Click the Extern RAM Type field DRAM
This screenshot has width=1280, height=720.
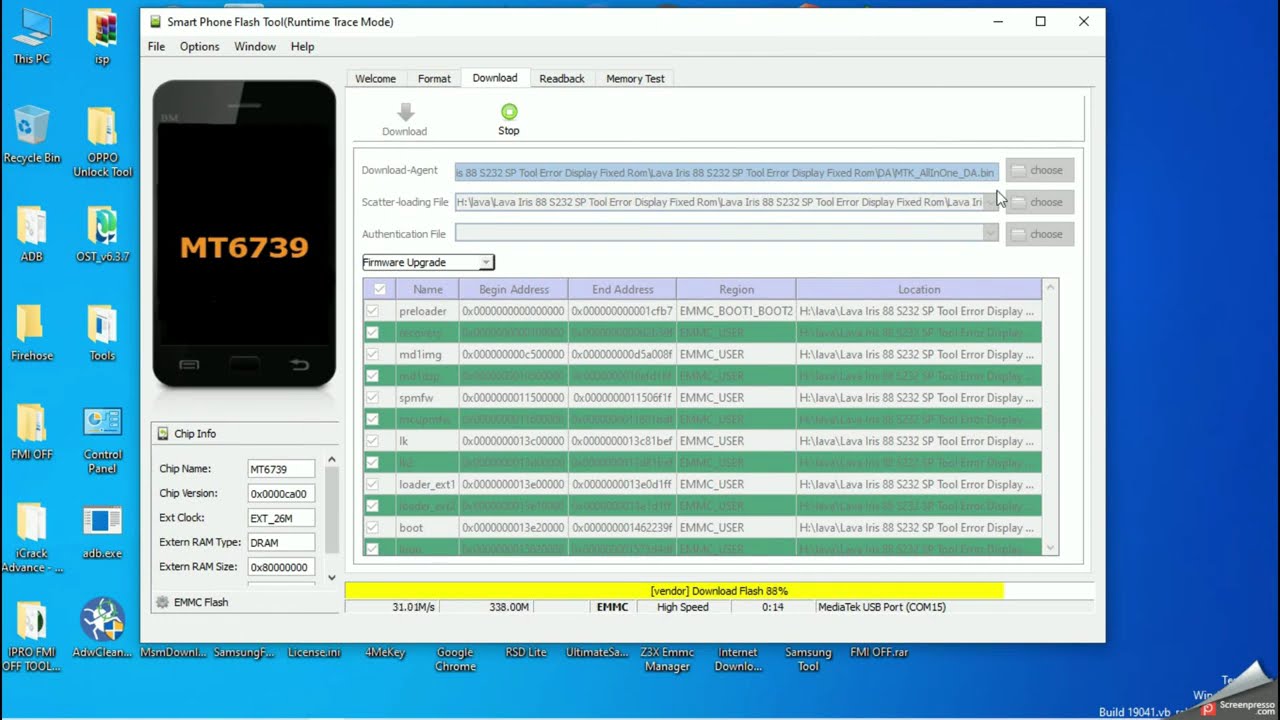(281, 542)
